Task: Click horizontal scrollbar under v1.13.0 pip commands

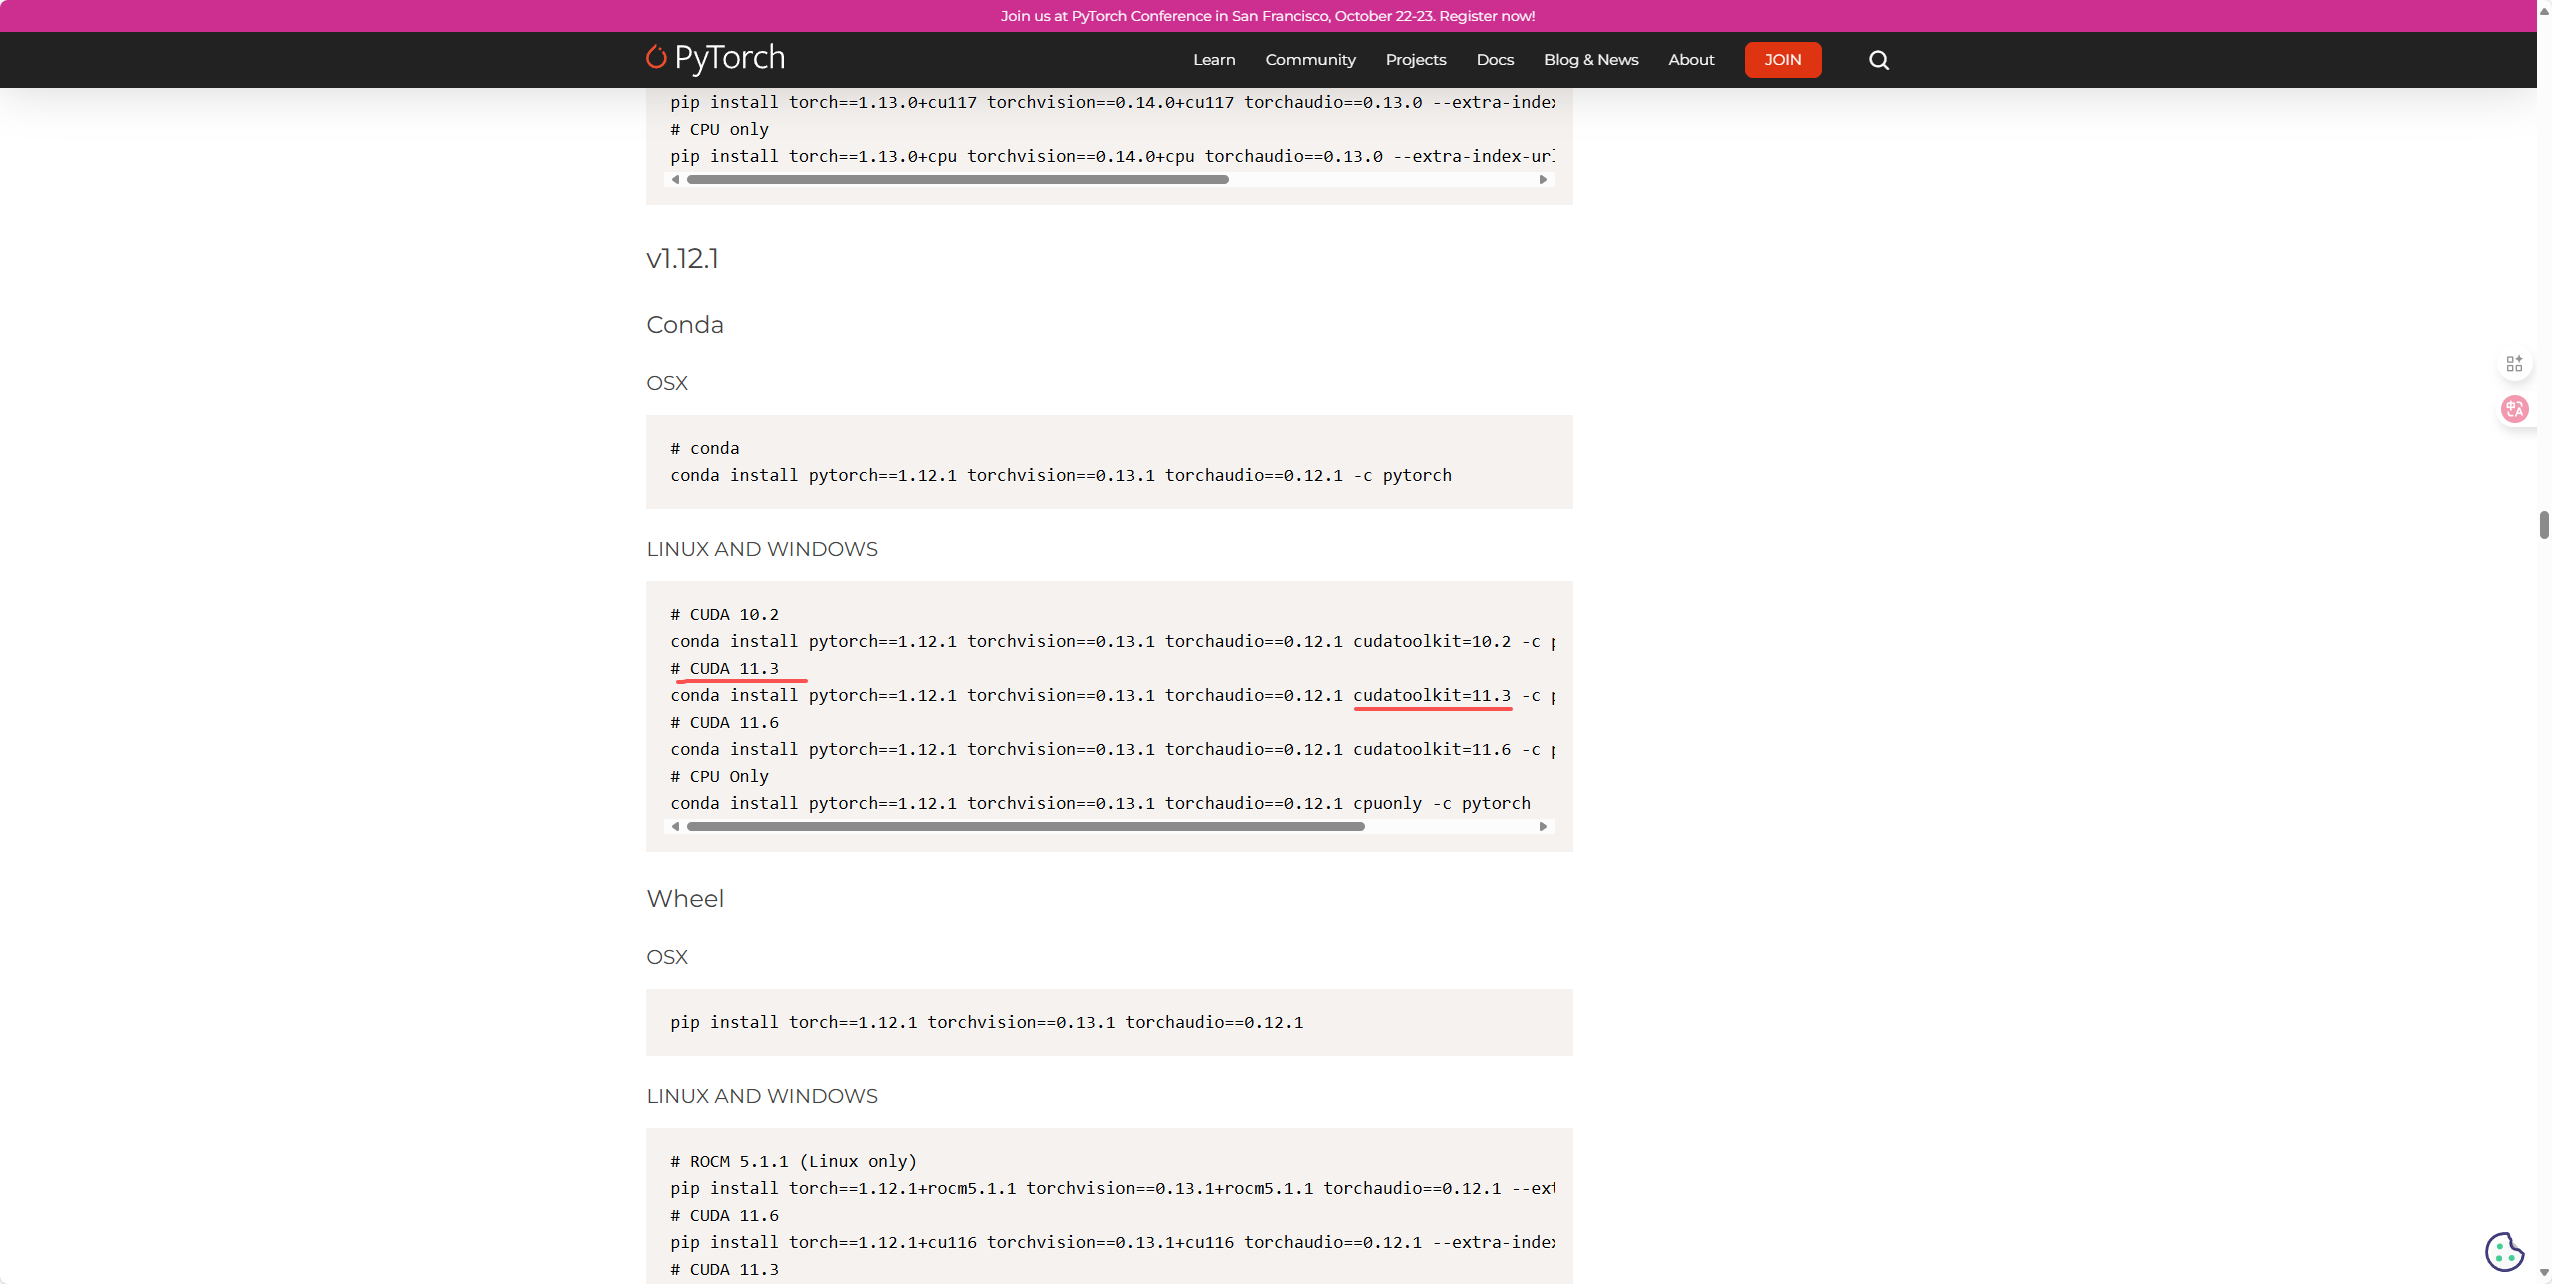Action: tap(957, 180)
